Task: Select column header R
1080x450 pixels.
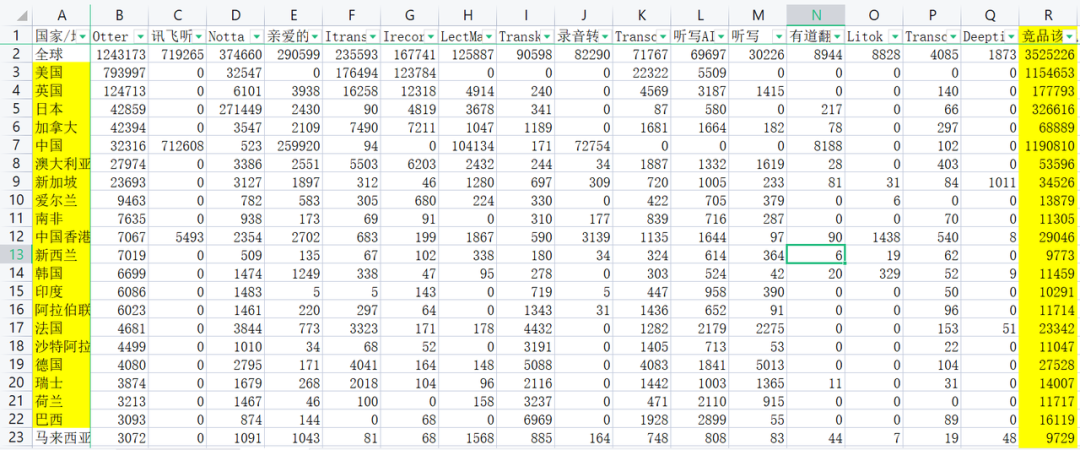Action: 1048,15
